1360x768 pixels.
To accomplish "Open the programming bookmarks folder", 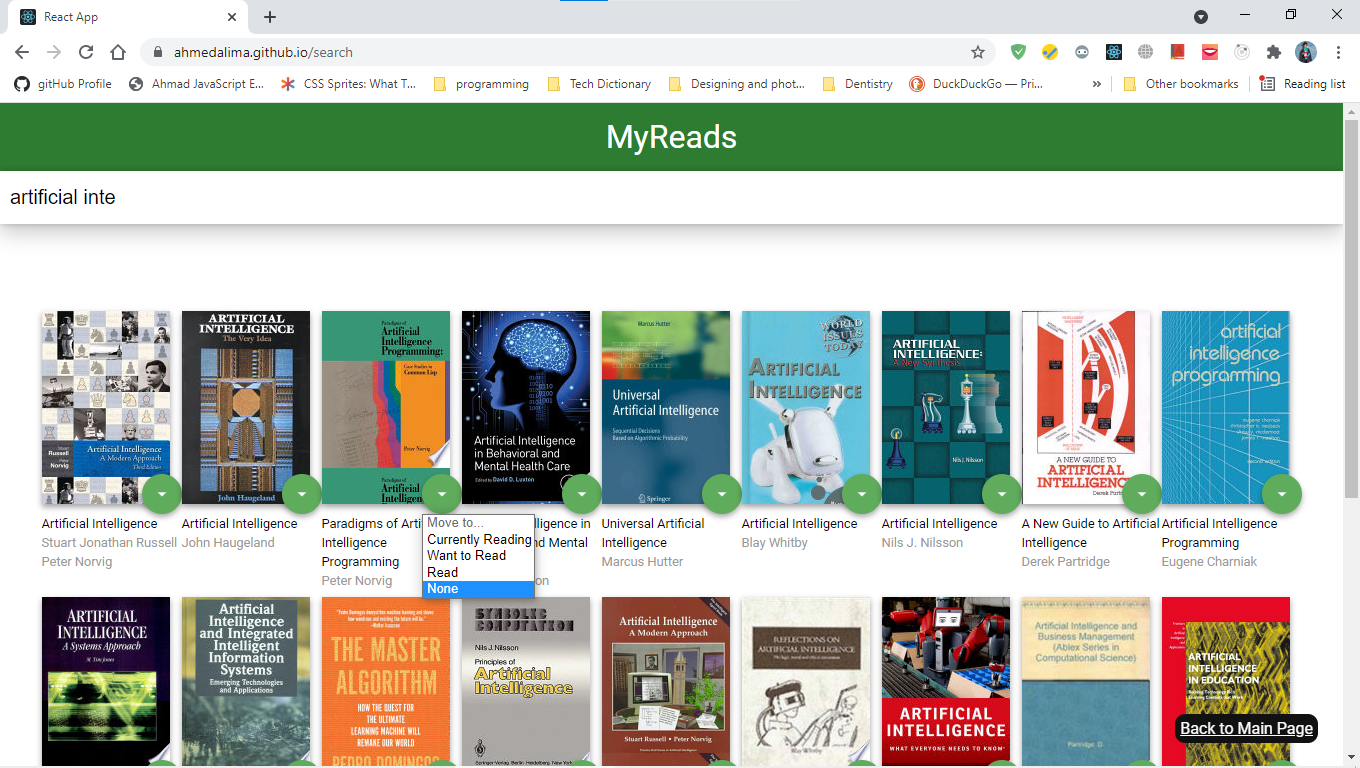I will point(481,84).
